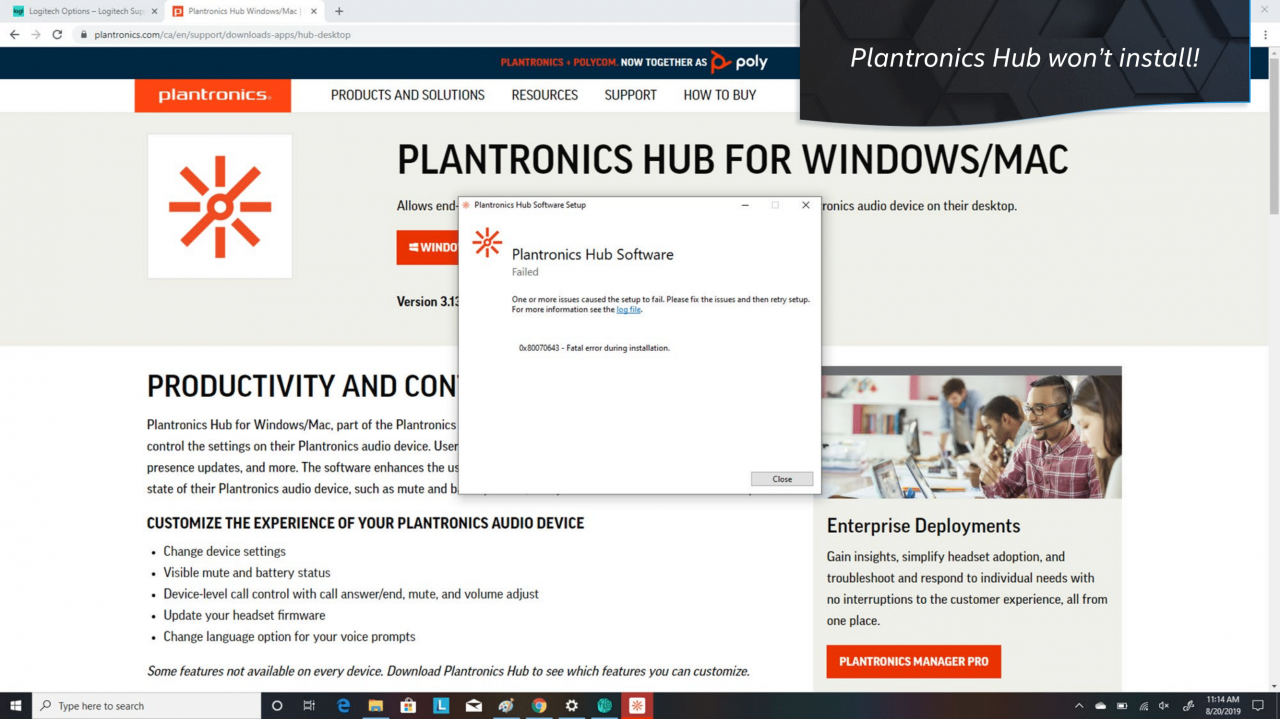The width and height of the screenshot is (1280, 719).
Task: Close the Plantronics Hub Windows/Mac tab
Action: [312, 11]
